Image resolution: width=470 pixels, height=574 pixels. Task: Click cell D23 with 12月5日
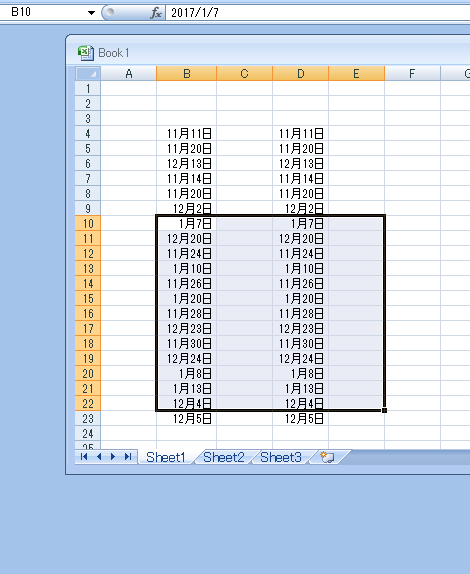pos(301,419)
